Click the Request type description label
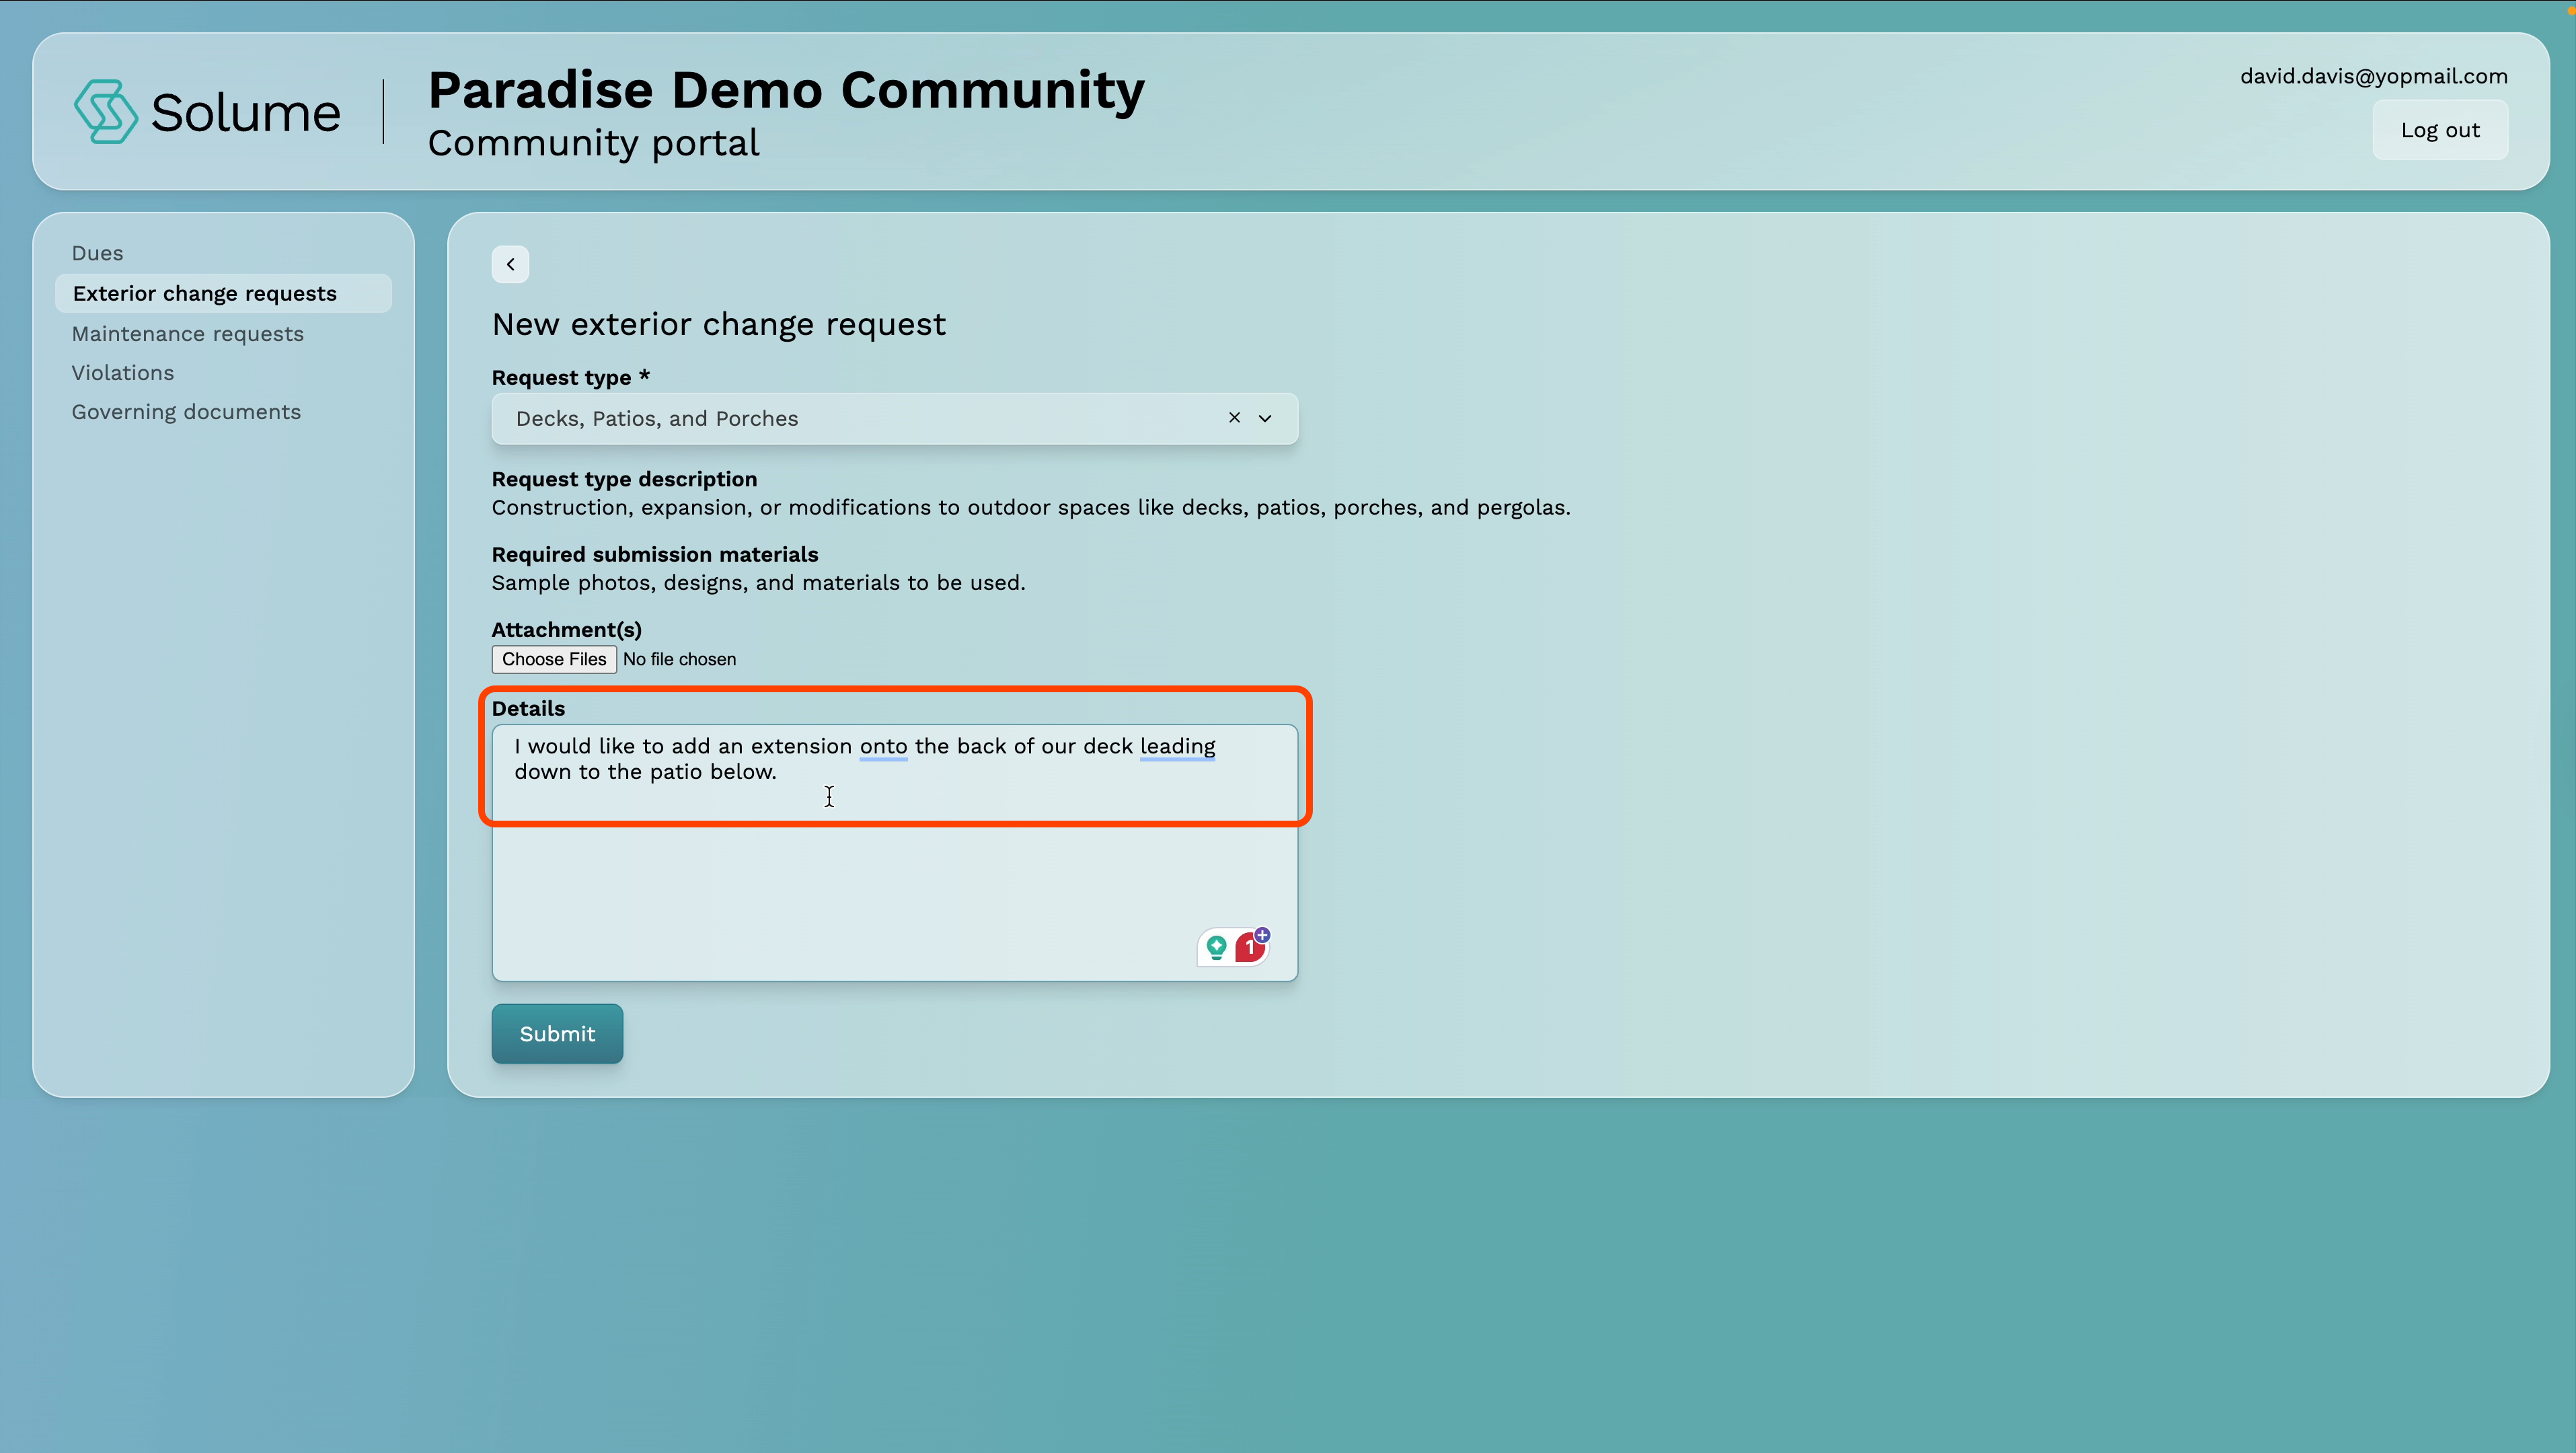 coord(624,479)
